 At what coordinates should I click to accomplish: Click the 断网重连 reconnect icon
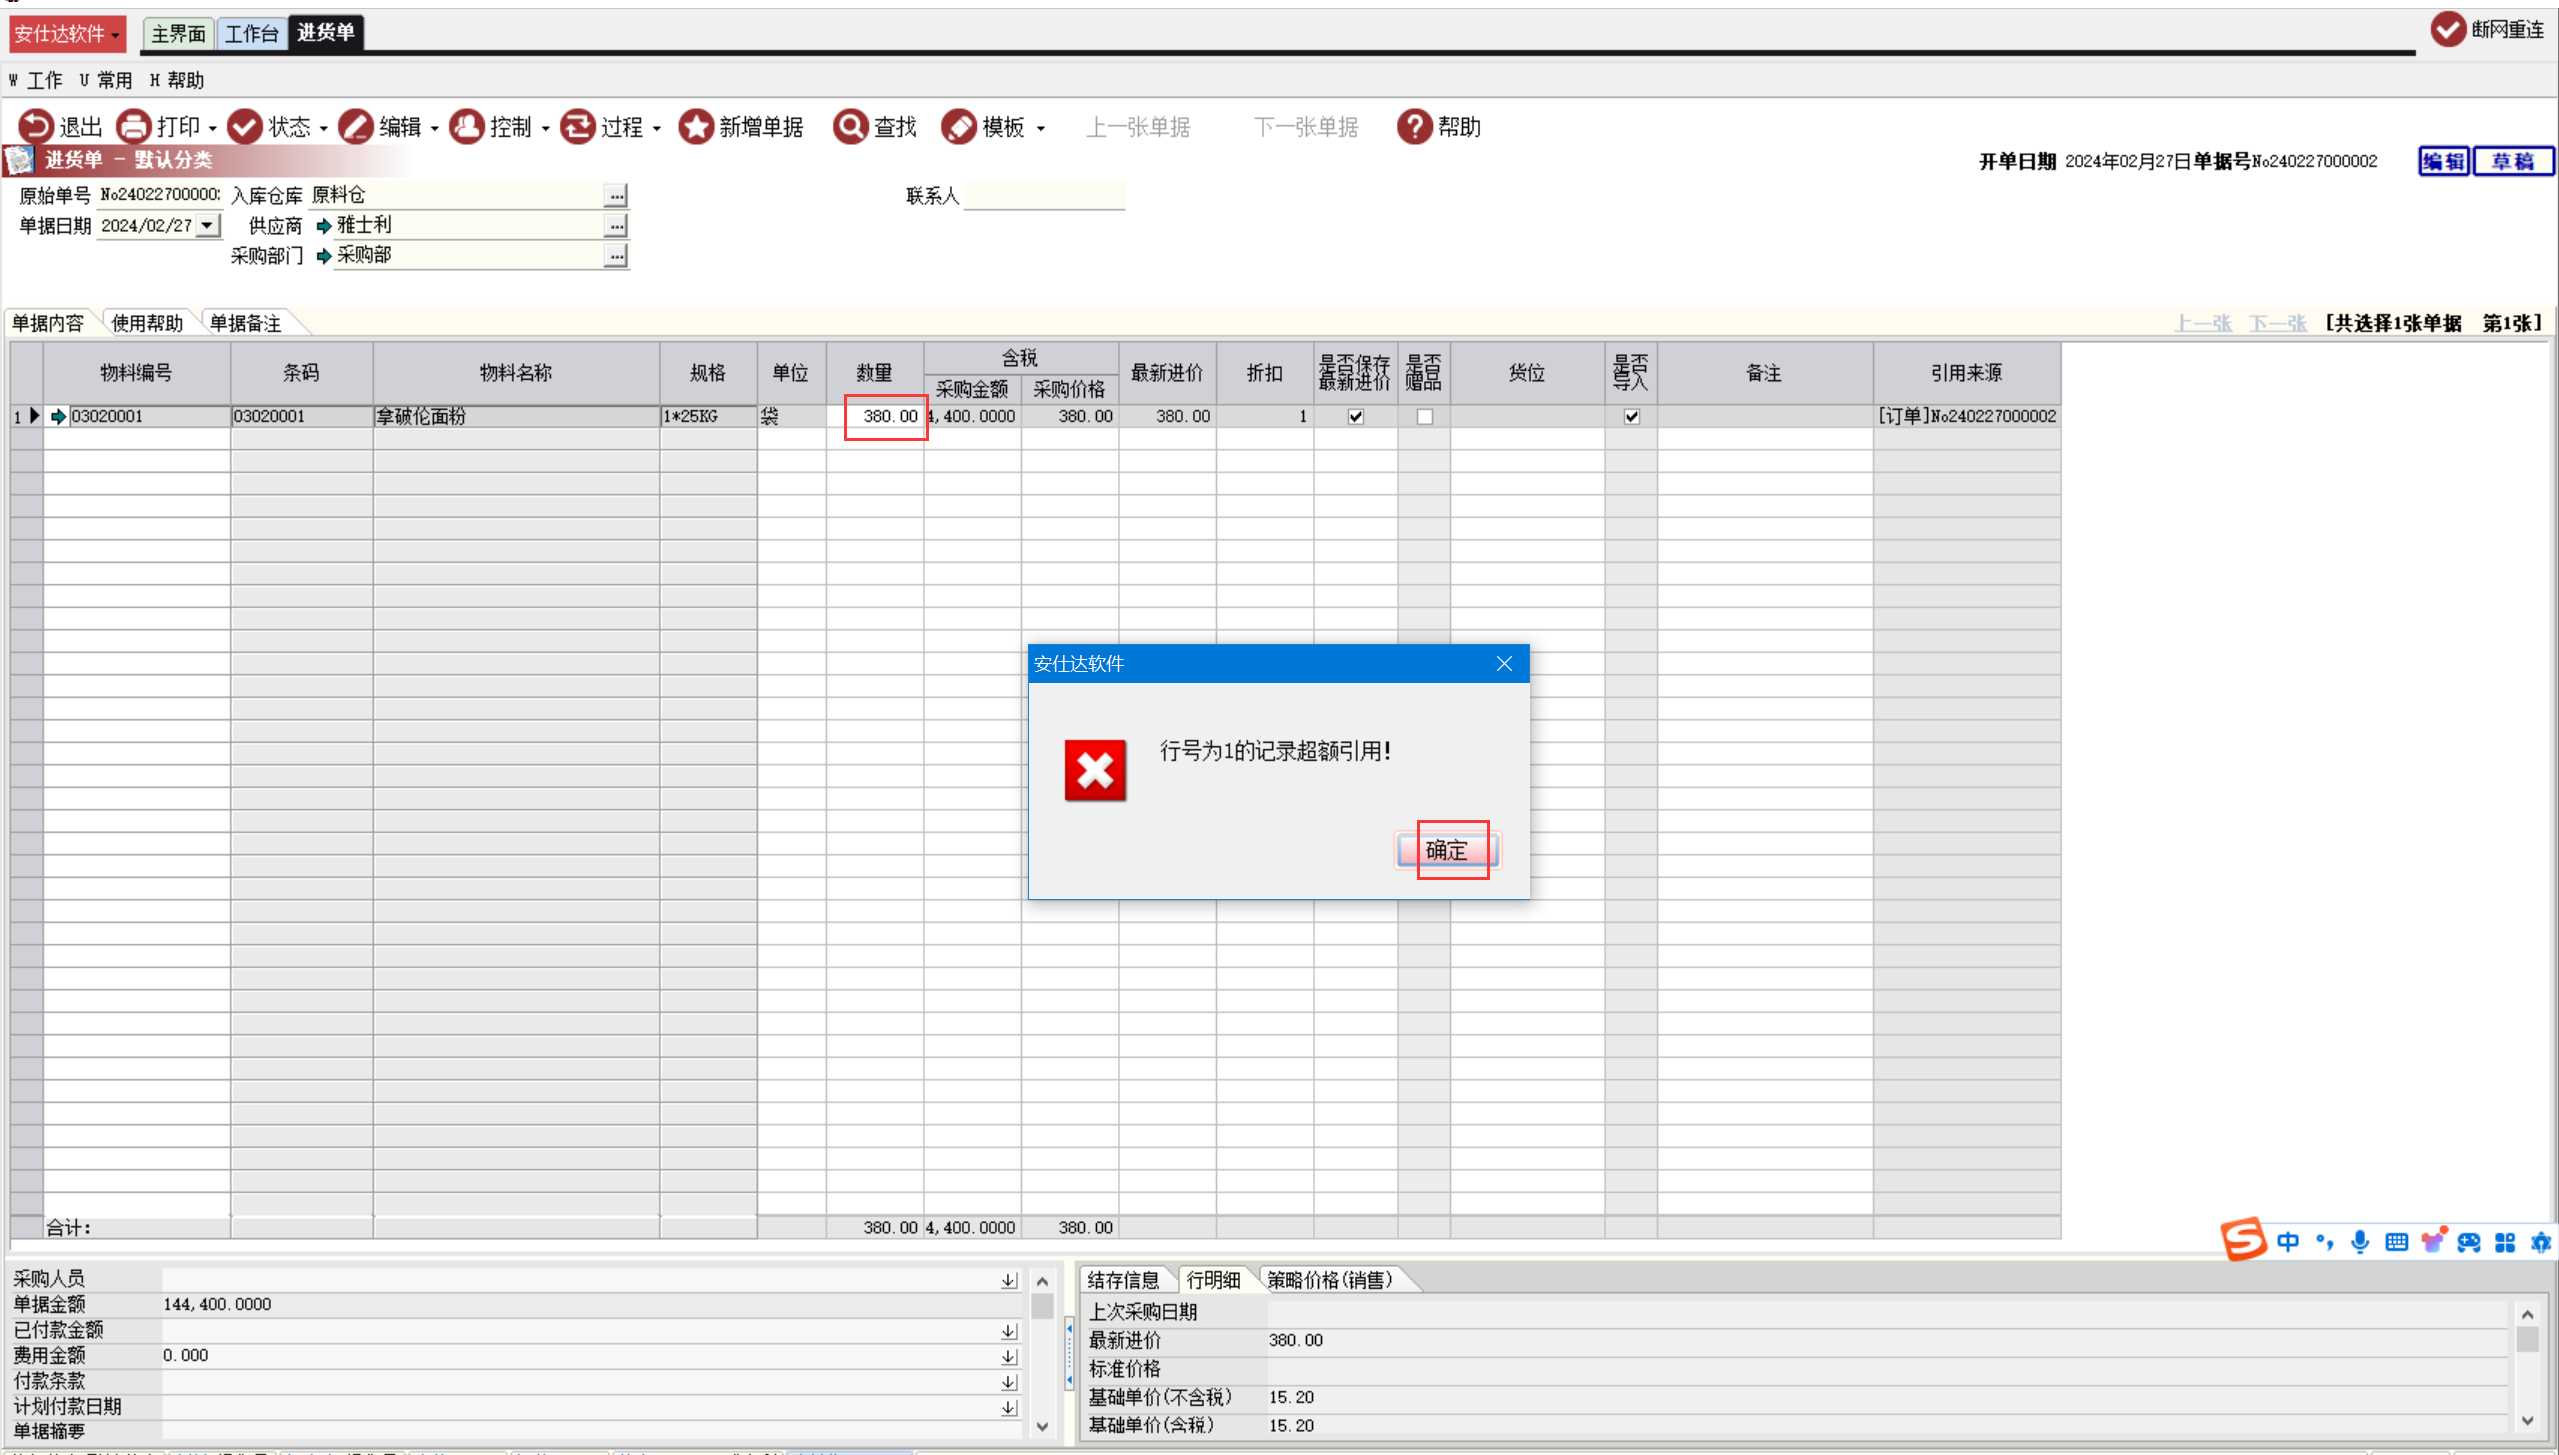pos(2448,29)
